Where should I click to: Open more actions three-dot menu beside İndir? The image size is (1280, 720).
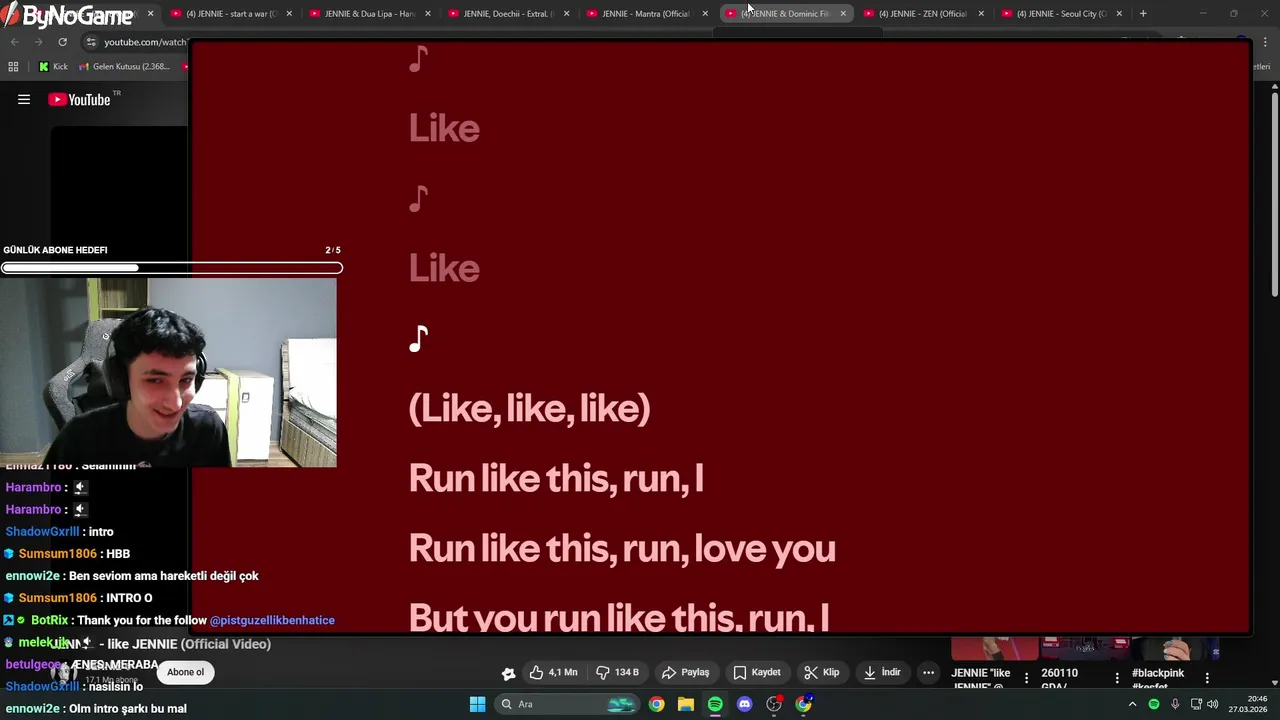(x=928, y=673)
